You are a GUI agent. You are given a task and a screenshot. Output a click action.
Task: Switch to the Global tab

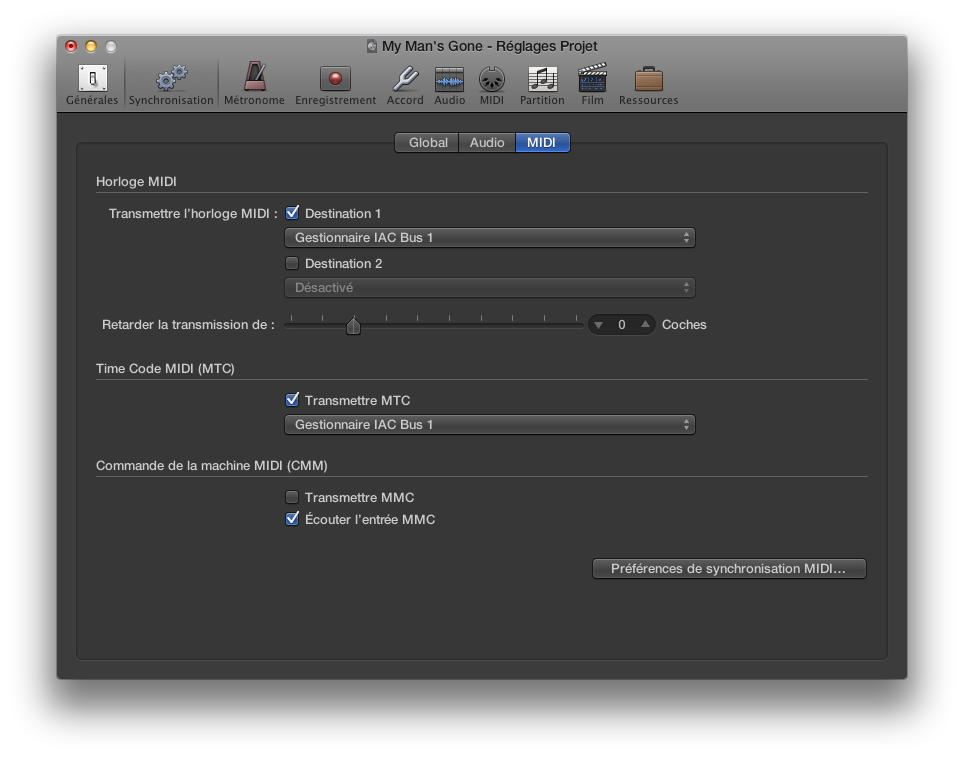tap(427, 143)
